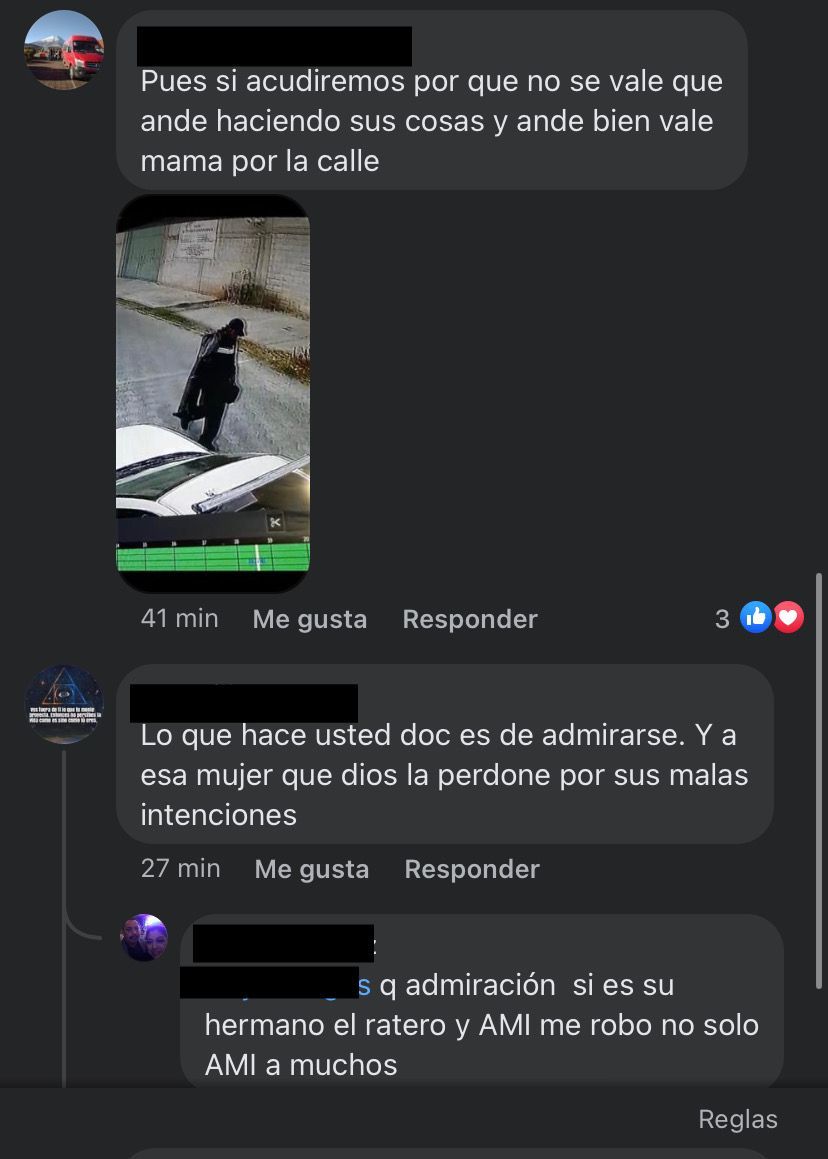Click the 41 min timestamp
The width and height of the screenshot is (828, 1159).
point(180,618)
